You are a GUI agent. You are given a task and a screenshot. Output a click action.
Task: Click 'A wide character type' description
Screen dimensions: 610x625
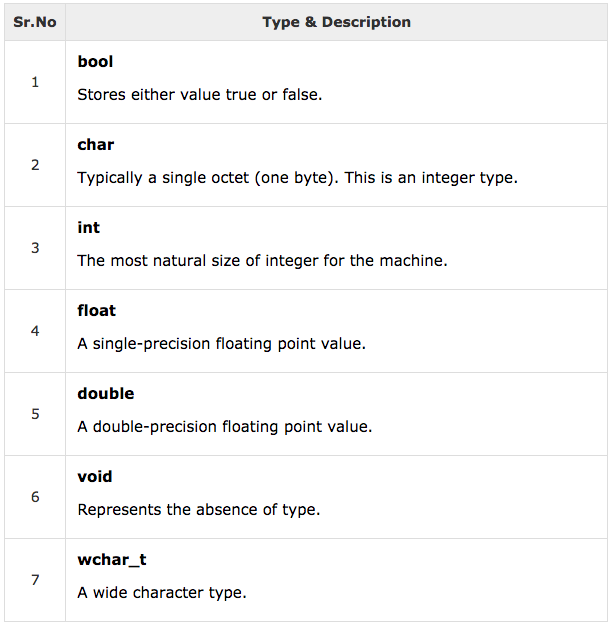tap(161, 594)
